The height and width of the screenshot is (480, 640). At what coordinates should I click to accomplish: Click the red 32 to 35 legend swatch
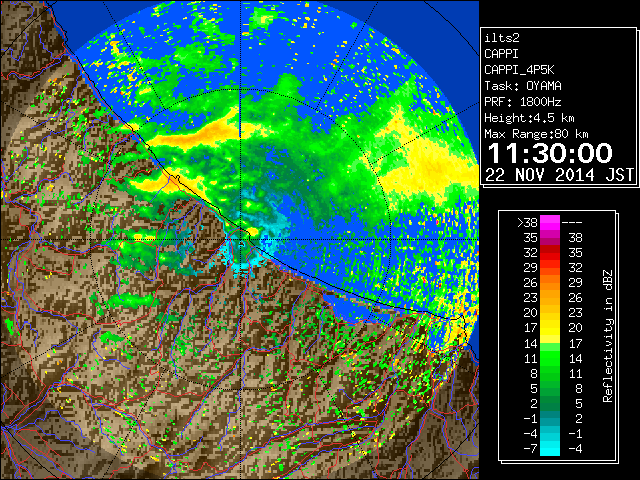tap(550, 253)
